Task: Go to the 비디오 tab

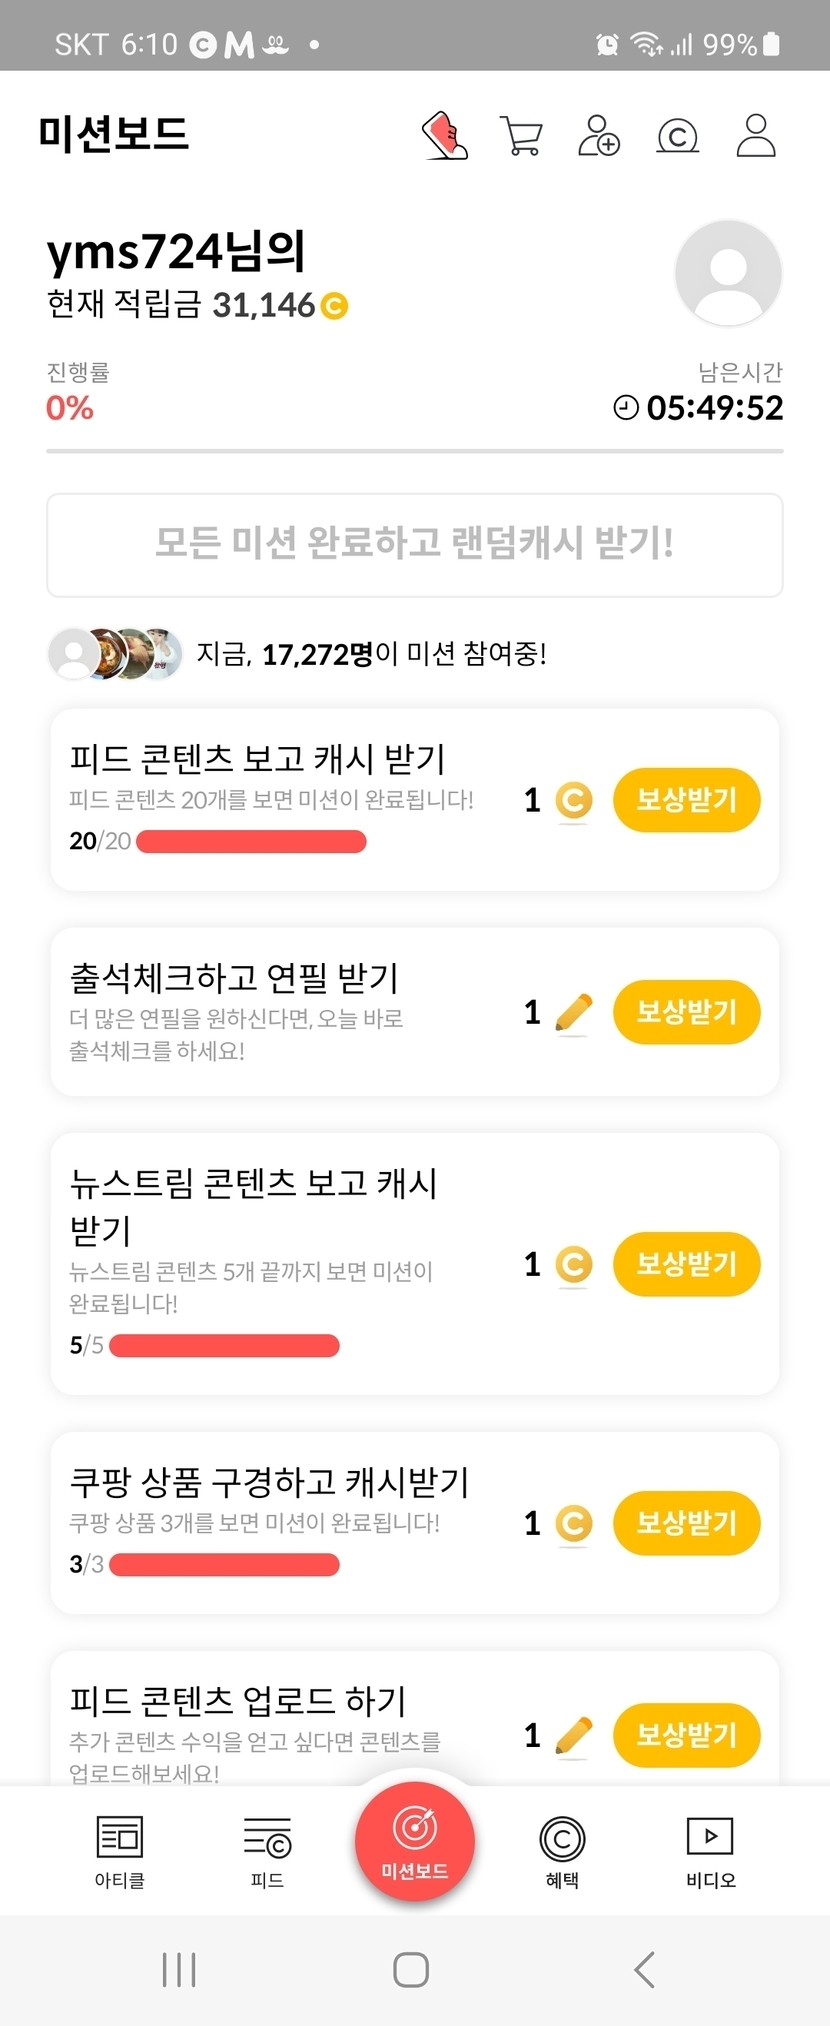Action: click(710, 1851)
